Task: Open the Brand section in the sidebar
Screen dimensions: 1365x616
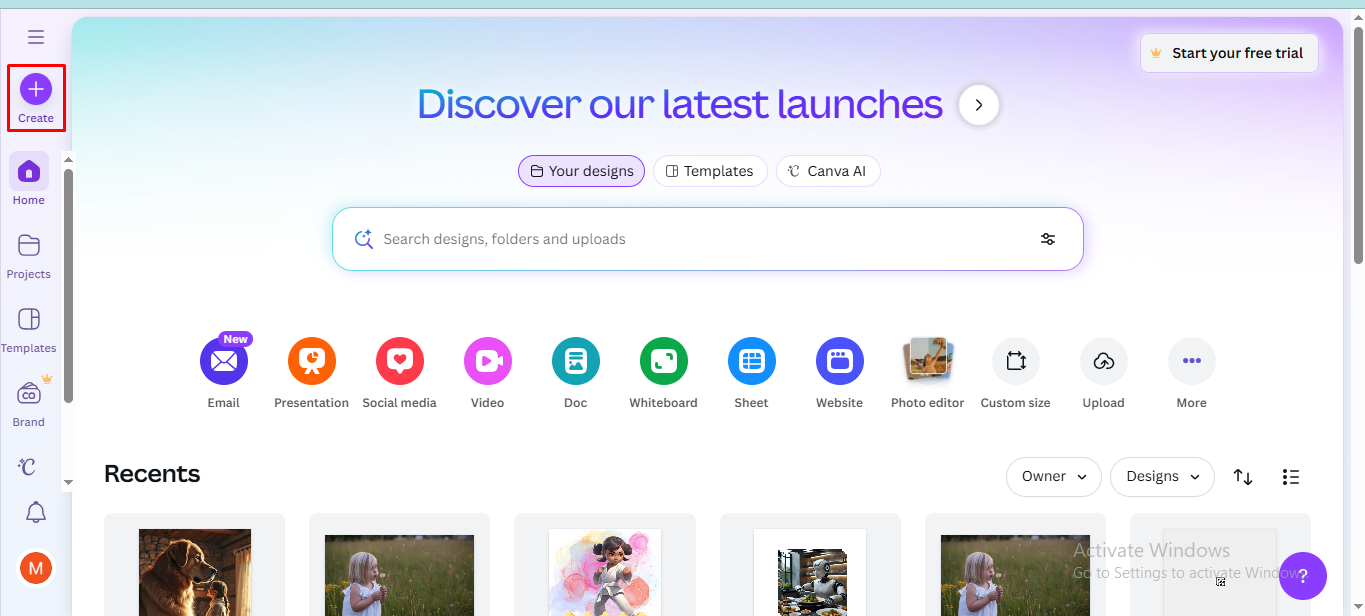Action: click(28, 399)
